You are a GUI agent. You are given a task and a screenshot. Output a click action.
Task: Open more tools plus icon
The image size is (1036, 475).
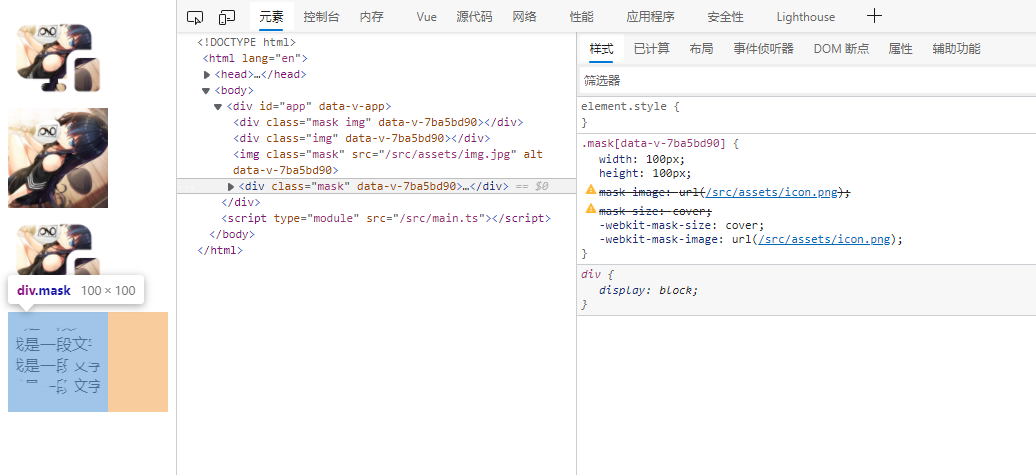point(874,16)
